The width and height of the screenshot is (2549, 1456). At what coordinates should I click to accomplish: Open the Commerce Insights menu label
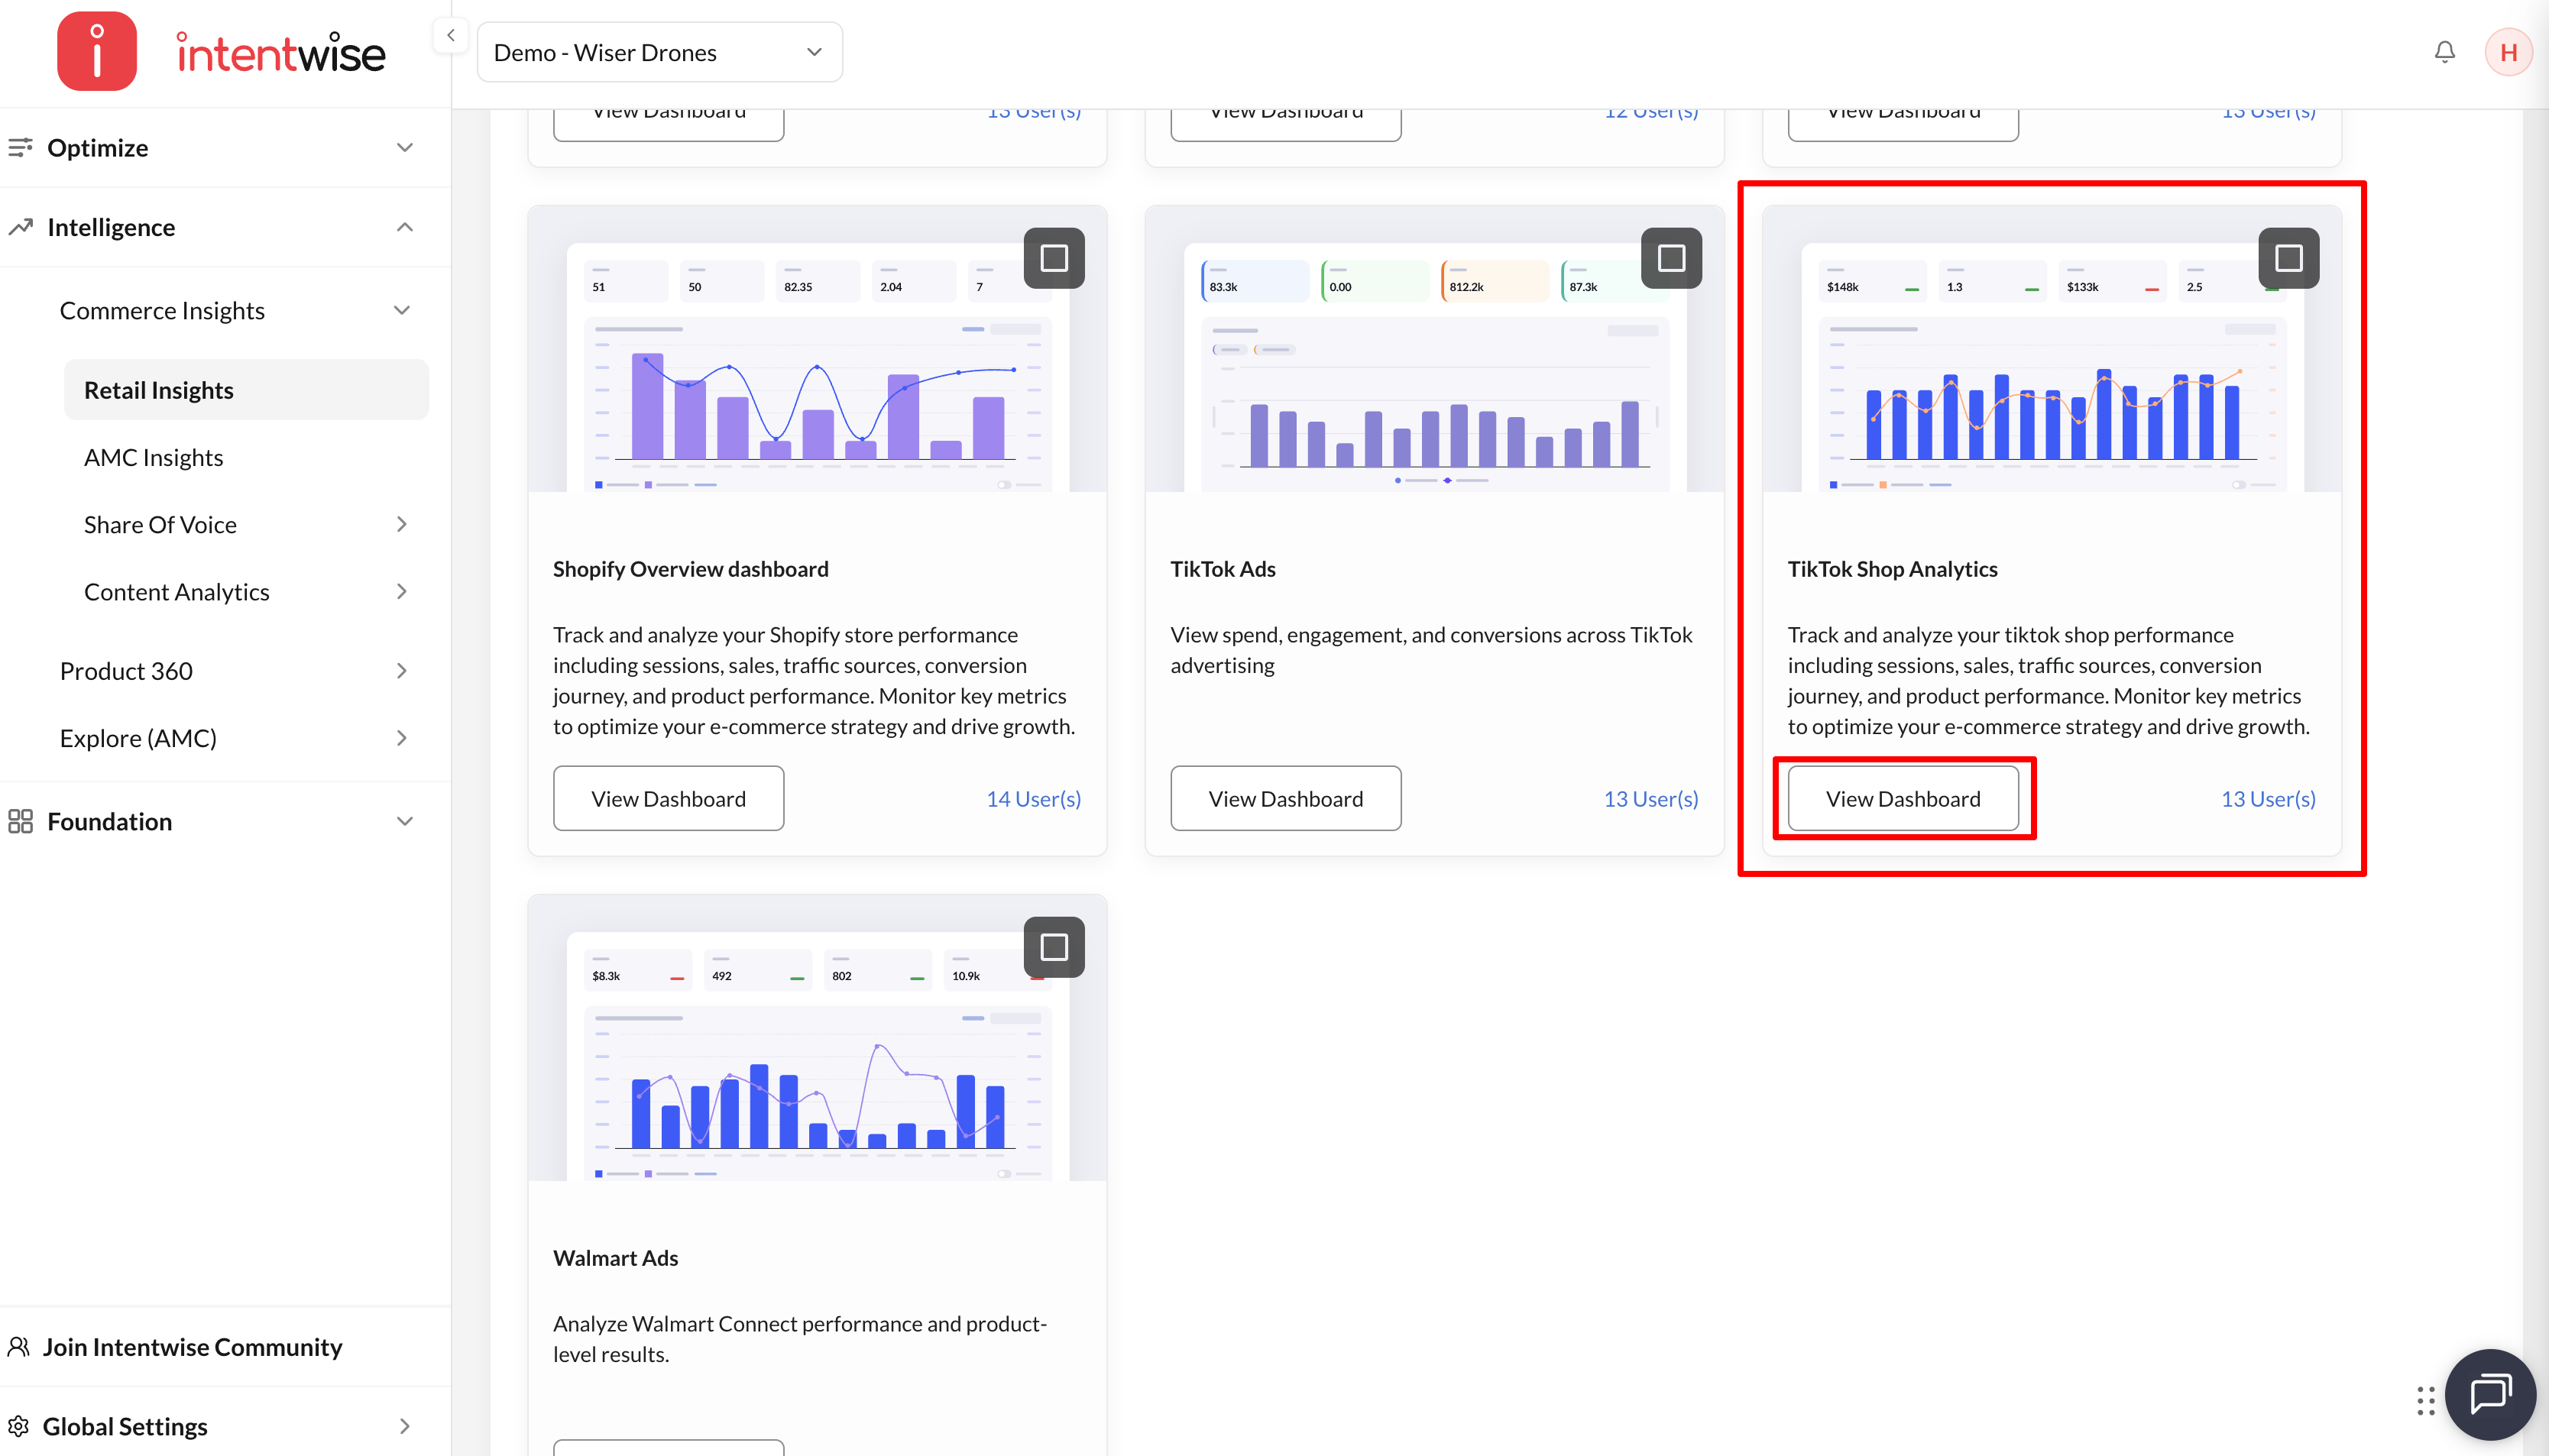[x=162, y=310]
